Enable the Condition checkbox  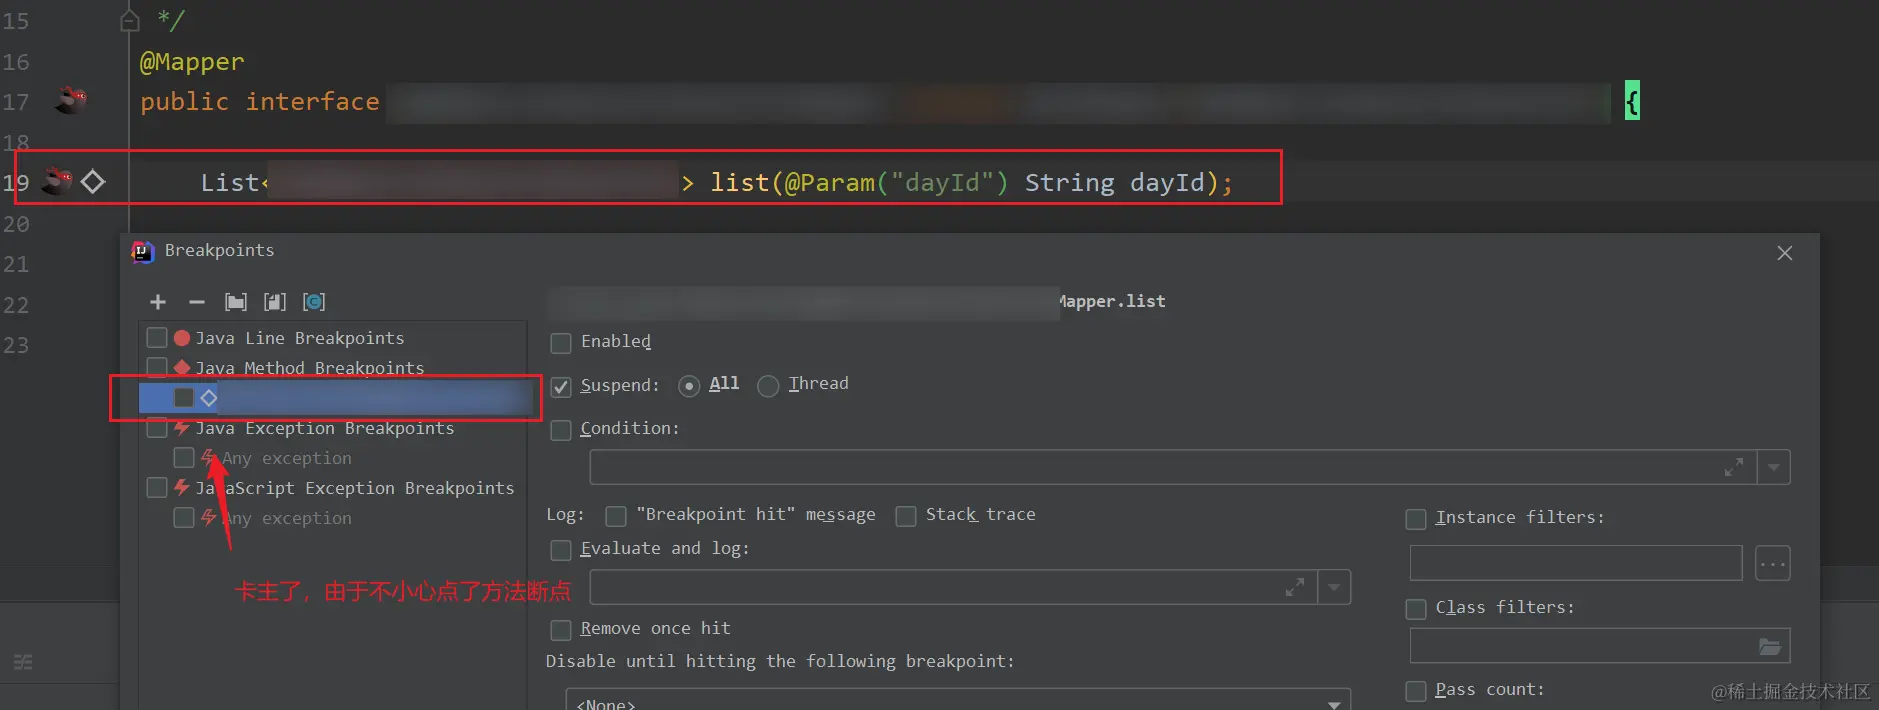tap(561, 430)
